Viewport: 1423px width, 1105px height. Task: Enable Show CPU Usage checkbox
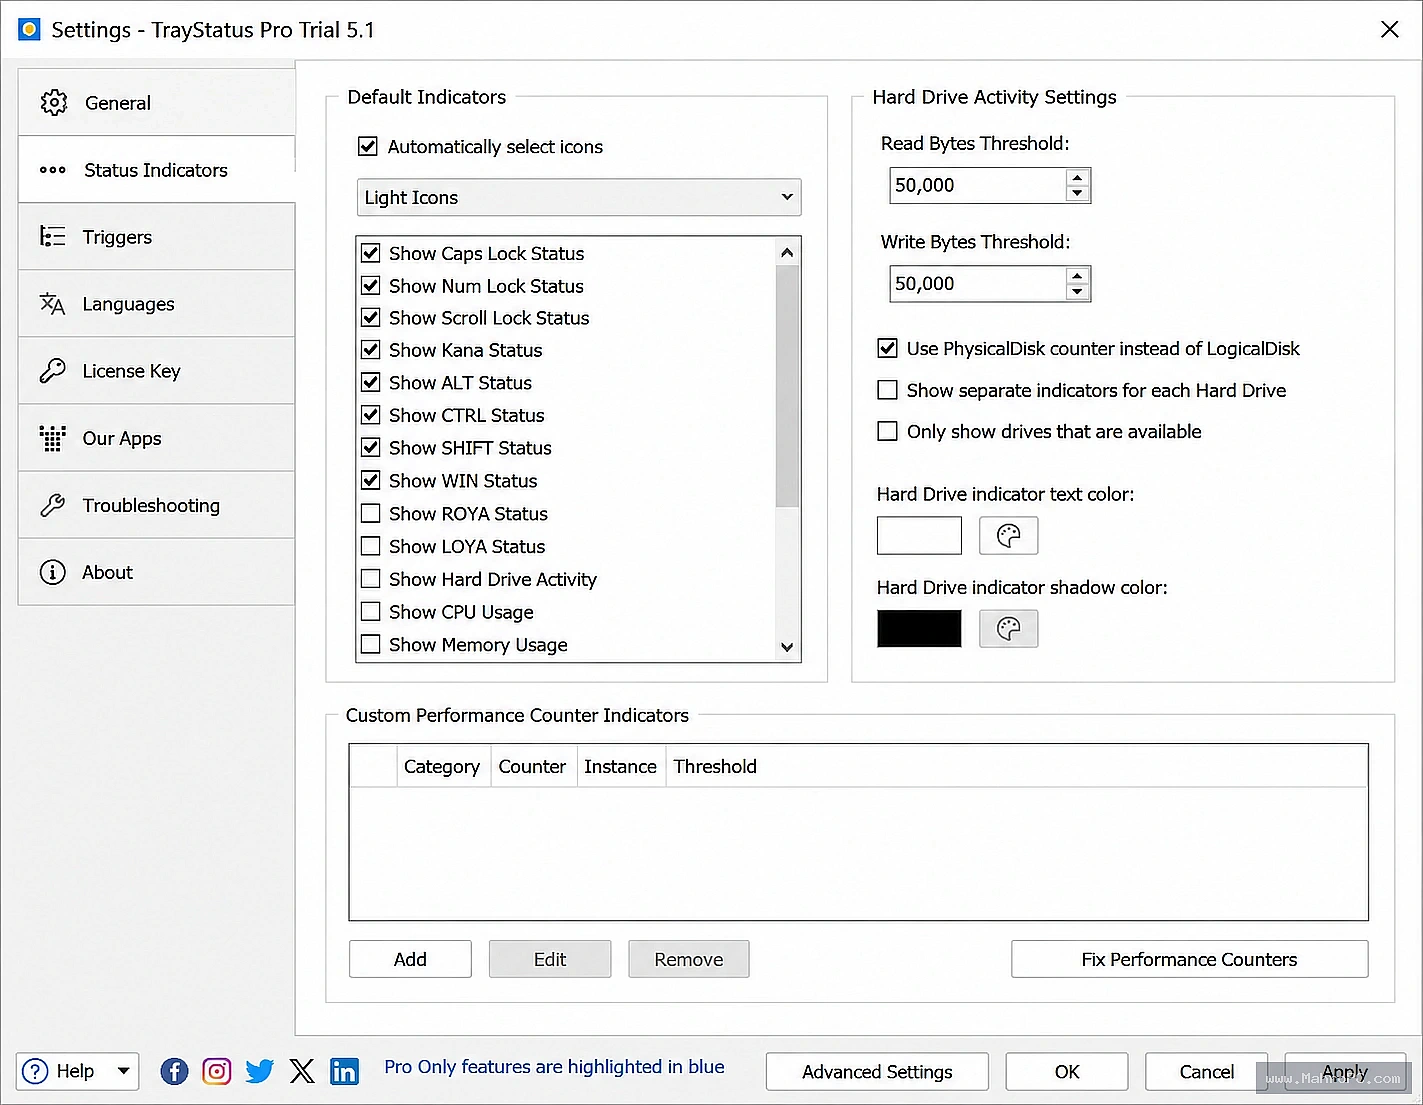(371, 612)
